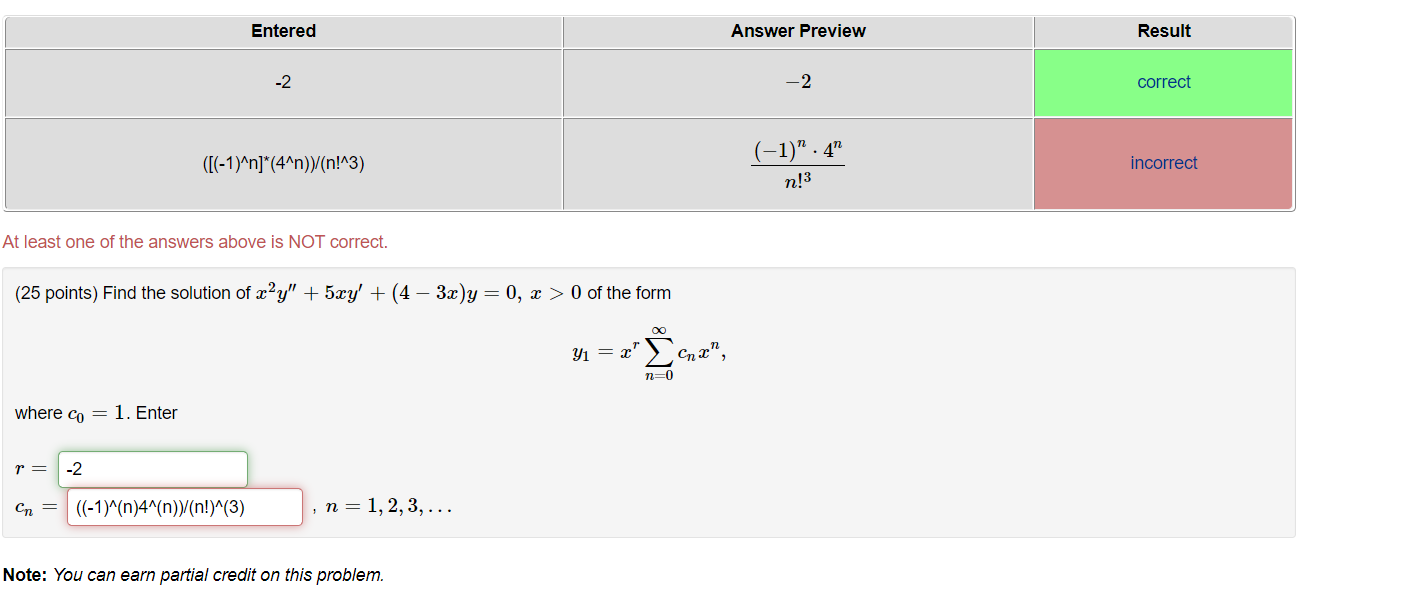
Task: Click the "Entered" column header
Action: [283, 31]
